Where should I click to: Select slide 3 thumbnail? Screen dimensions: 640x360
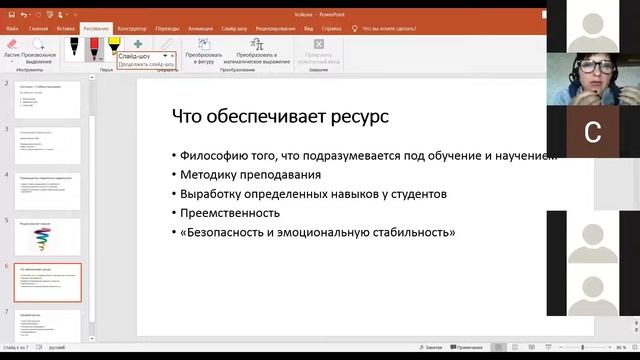click(47, 146)
